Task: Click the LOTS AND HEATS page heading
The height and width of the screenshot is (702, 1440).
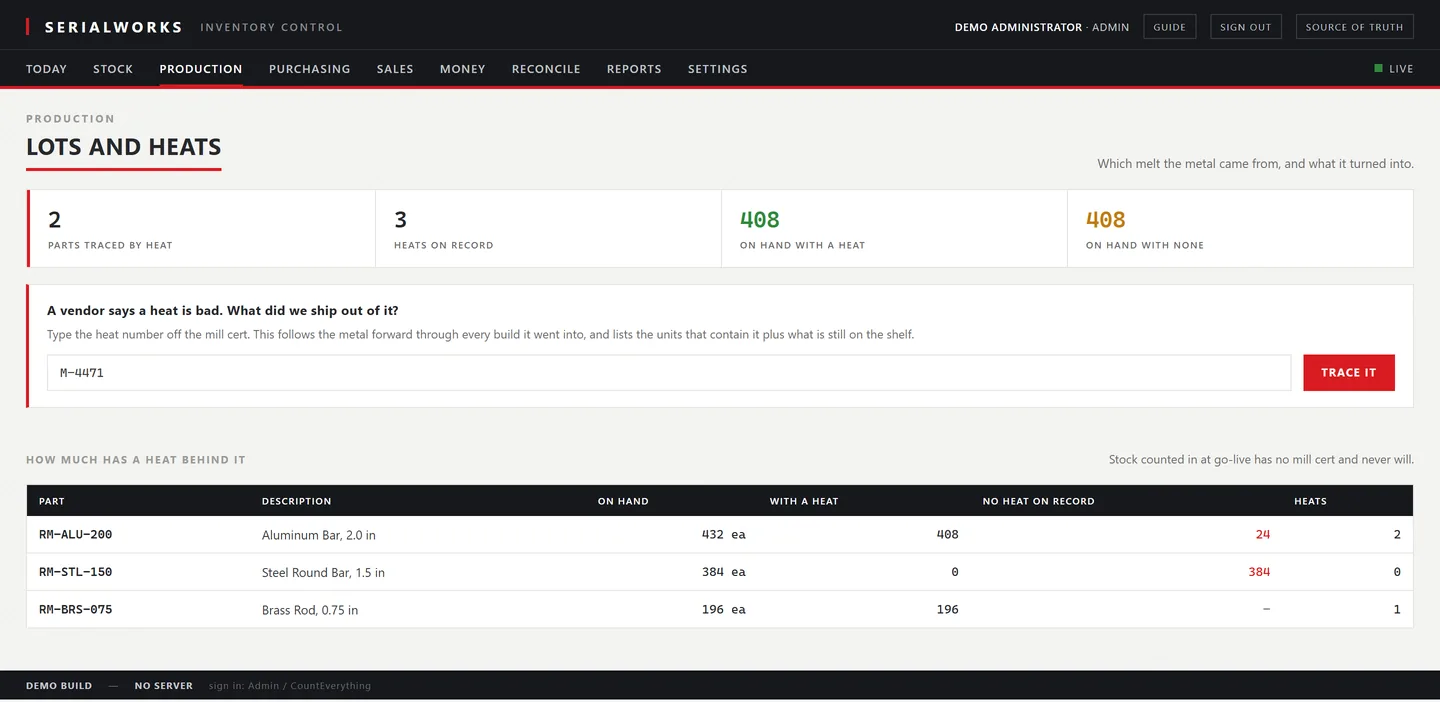Action: coord(124,147)
